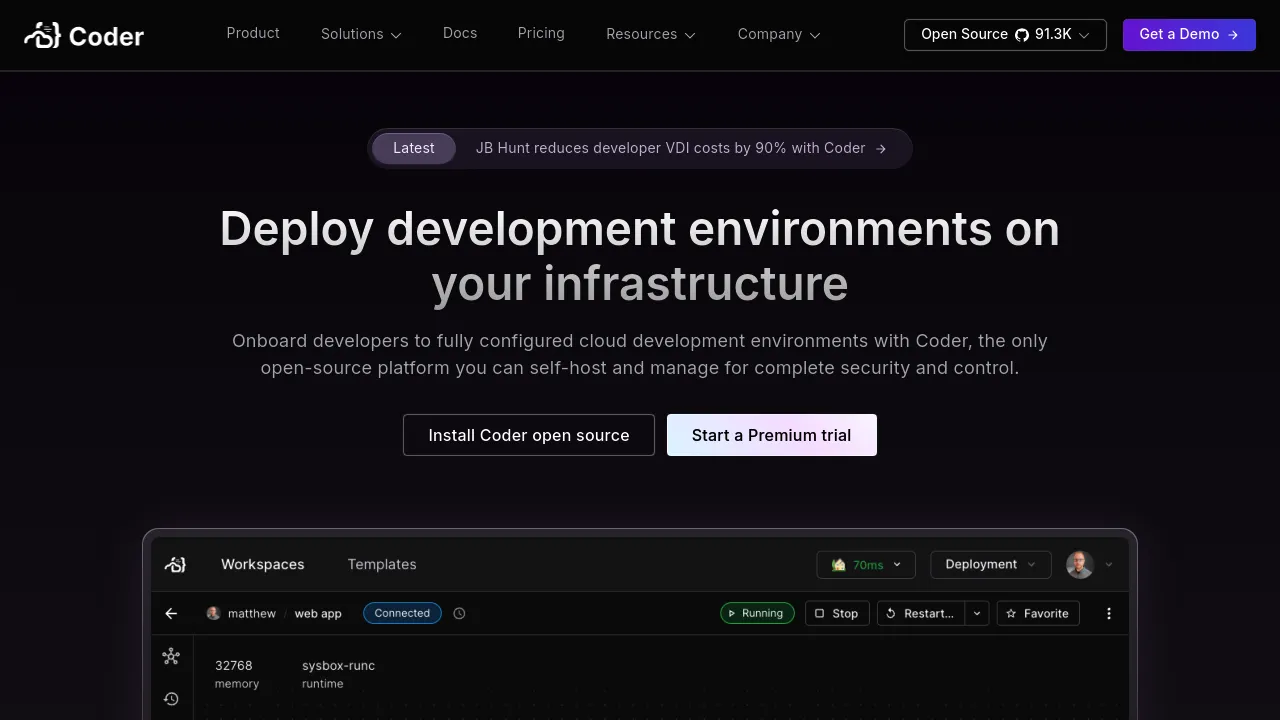Open the three-dot more options menu
1280x720 pixels.
(x=1108, y=613)
